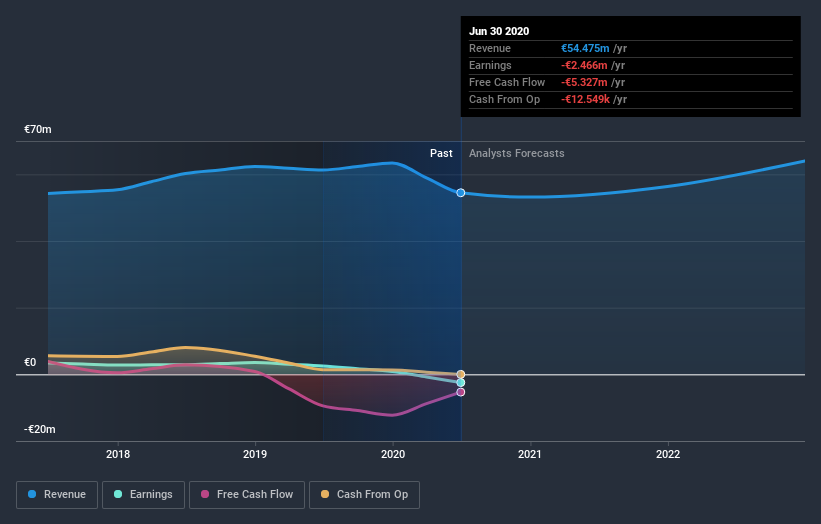Select the 2020 x-axis label
This screenshot has height=524, width=821.
click(x=393, y=454)
